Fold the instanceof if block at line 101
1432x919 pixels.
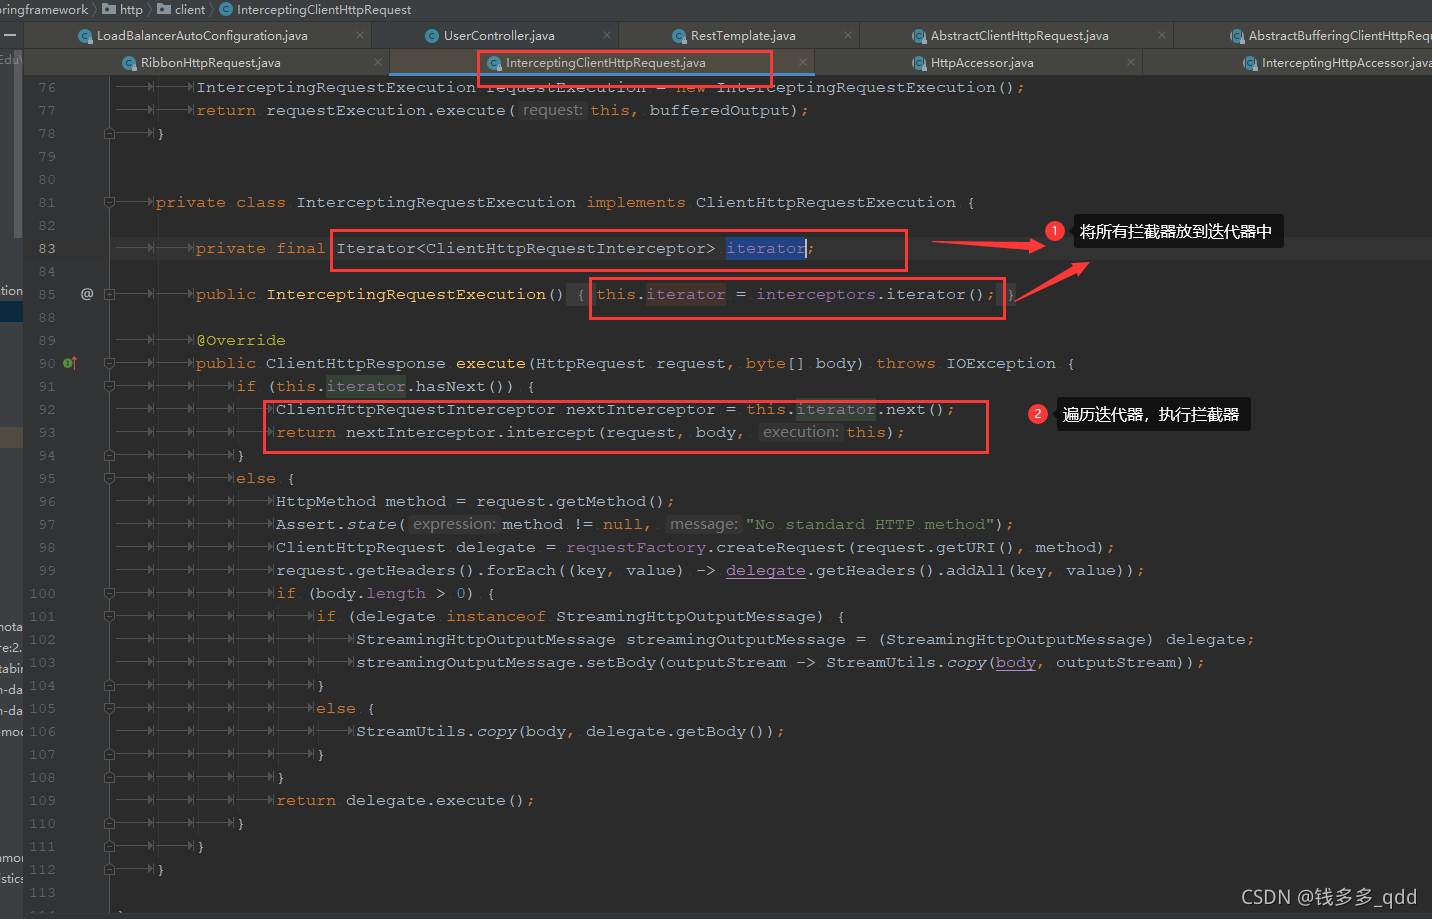click(x=109, y=616)
